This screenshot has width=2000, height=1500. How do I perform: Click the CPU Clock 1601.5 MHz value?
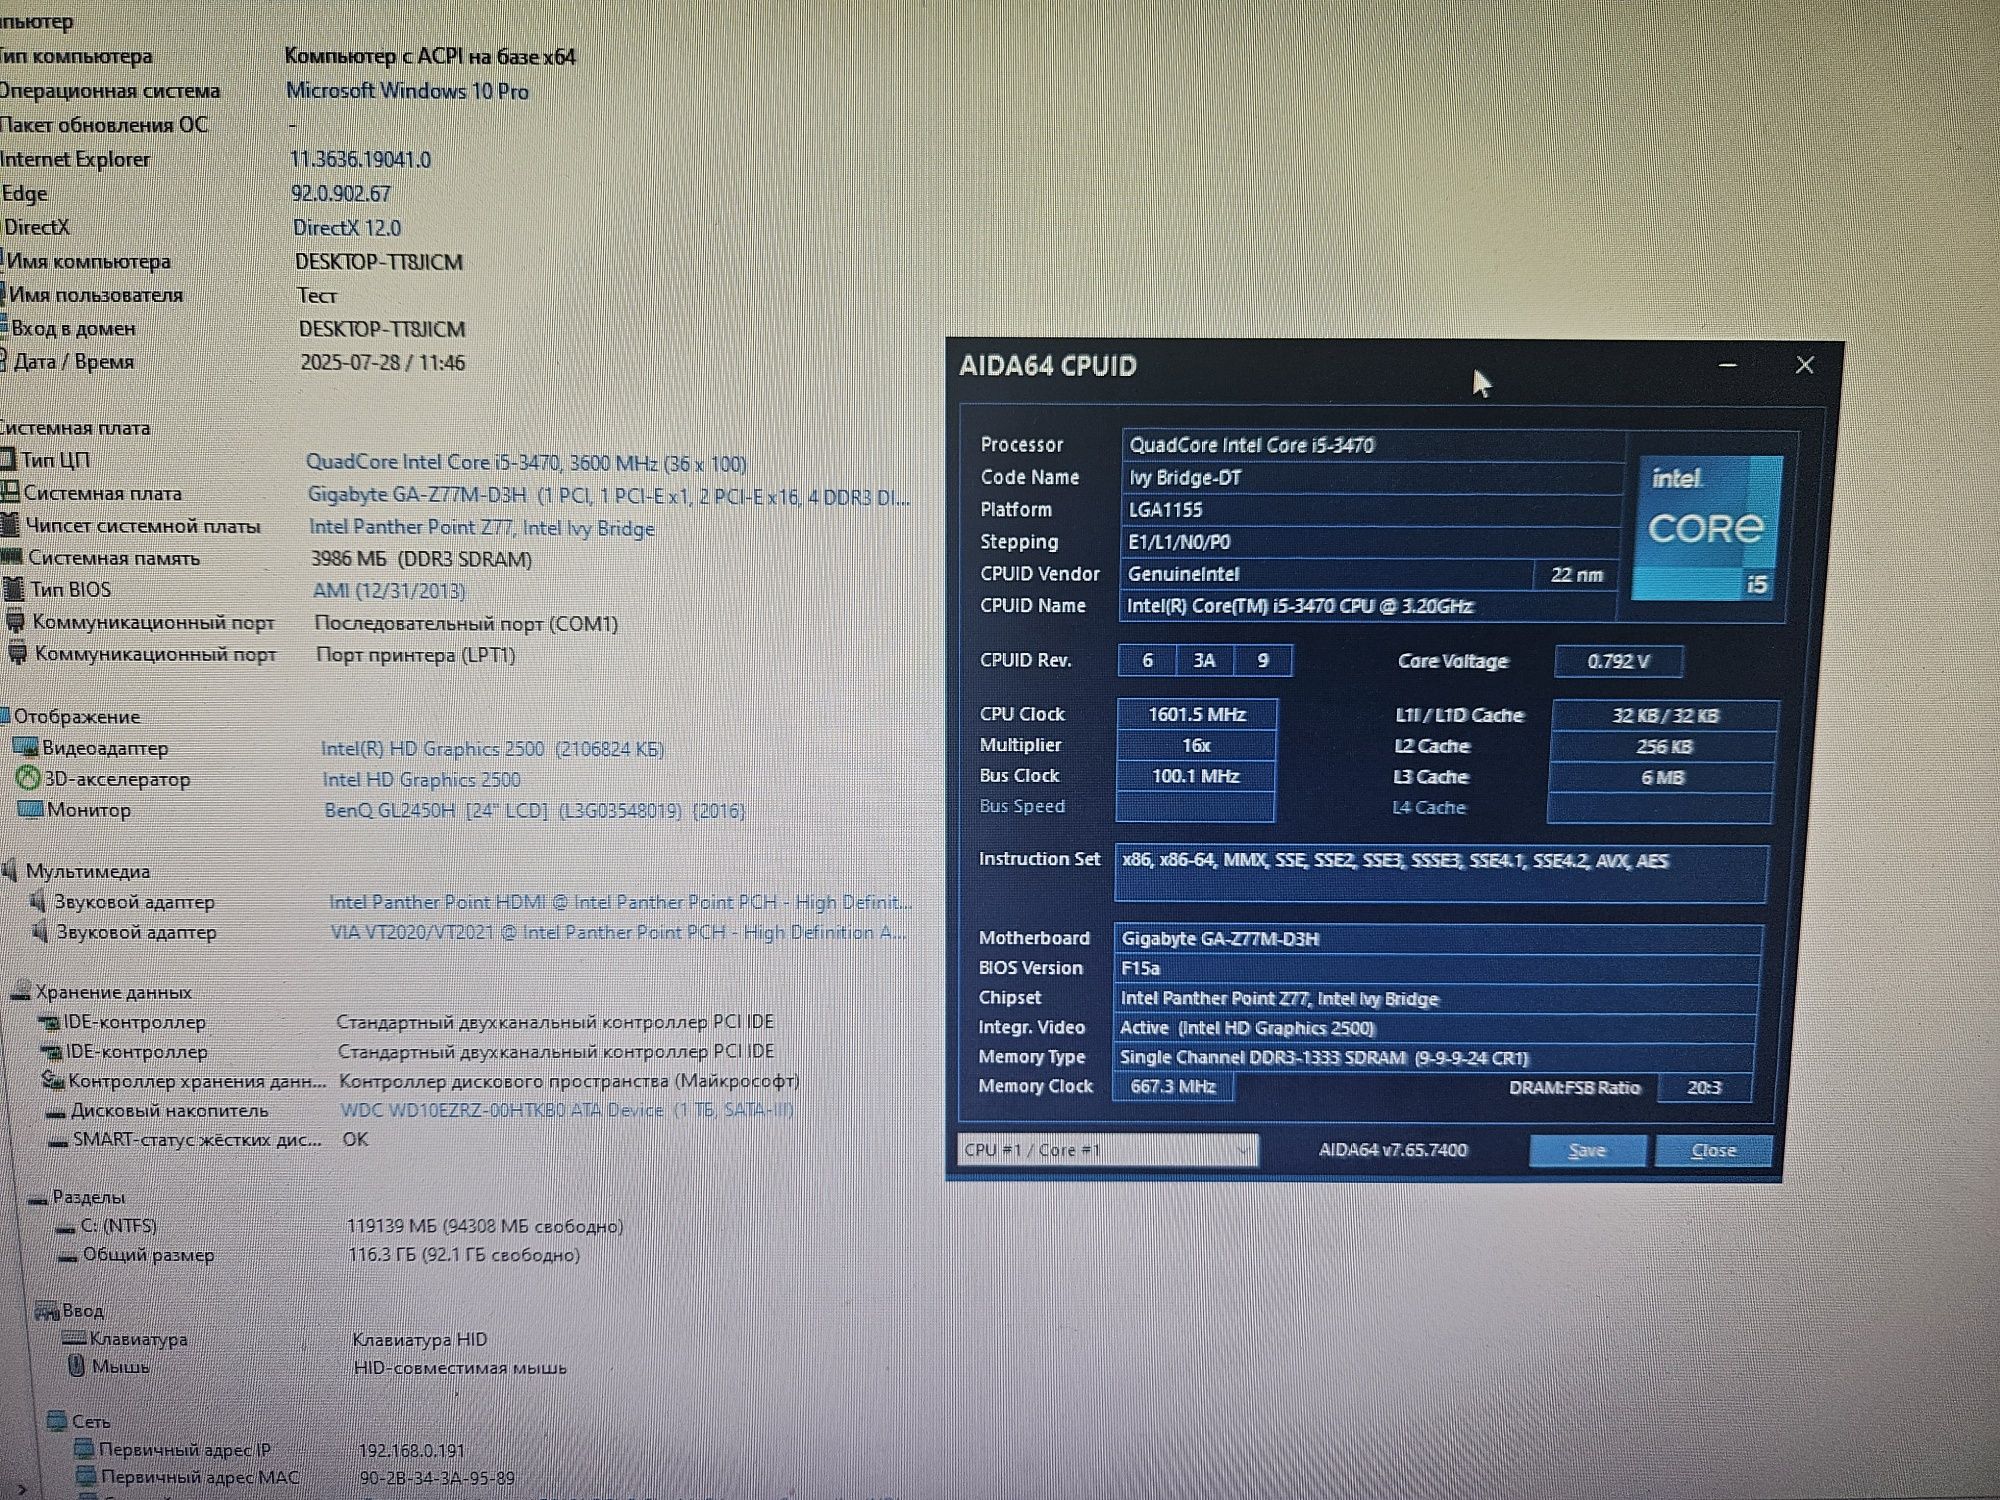pyautogui.click(x=1196, y=714)
